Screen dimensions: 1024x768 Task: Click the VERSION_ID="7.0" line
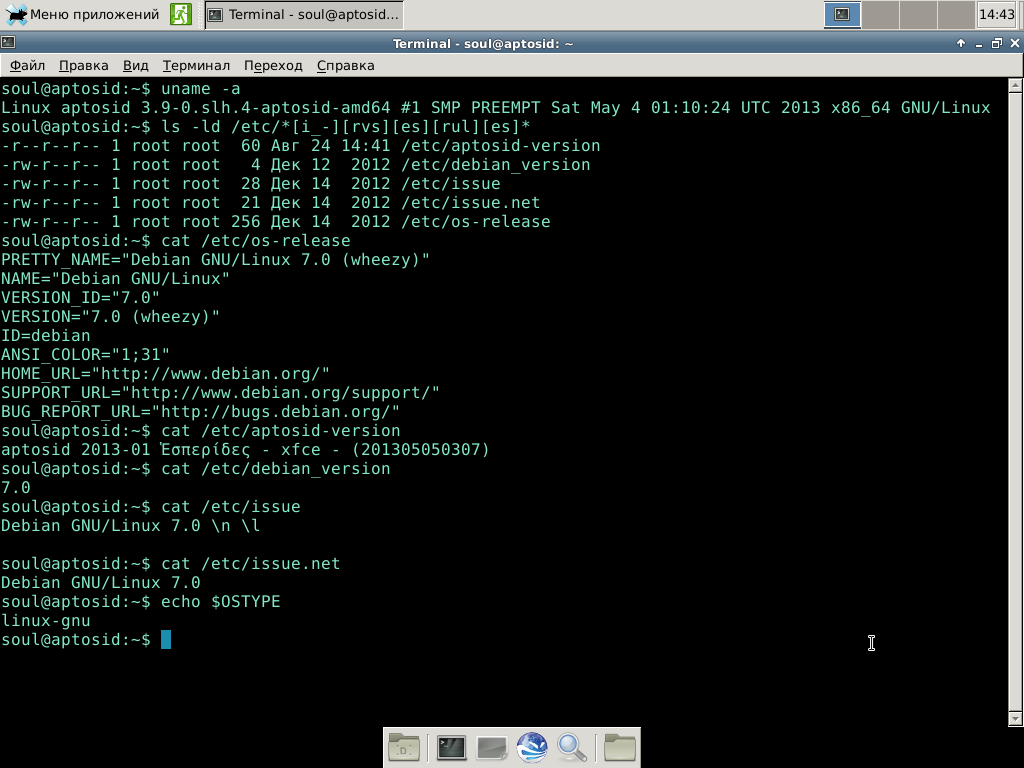80,298
